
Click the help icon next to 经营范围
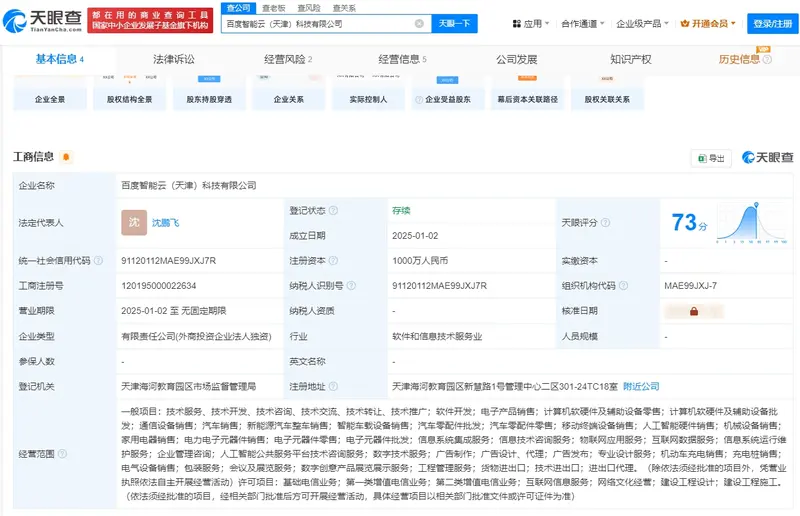coord(62,454)
